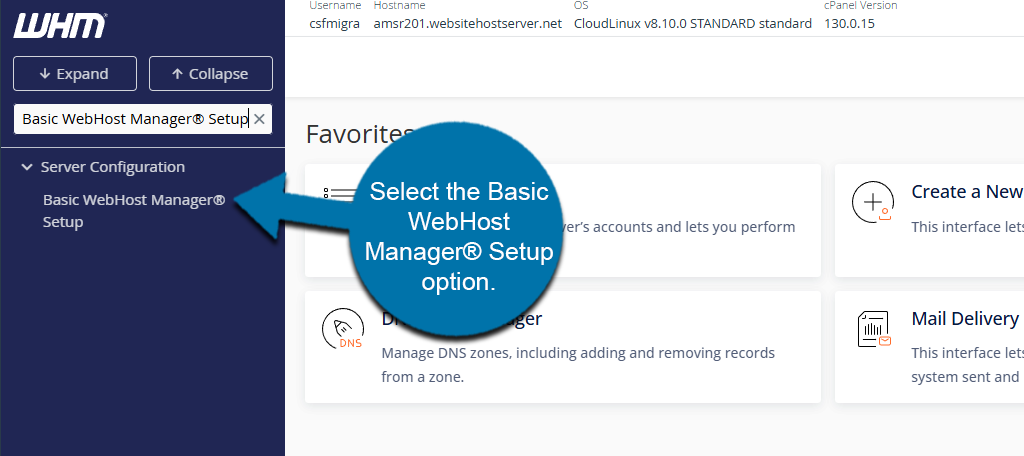Click the hostname amsr201.websitehostserver.net
This screenshot has height=456, width=1024.
tap(468, 23)
